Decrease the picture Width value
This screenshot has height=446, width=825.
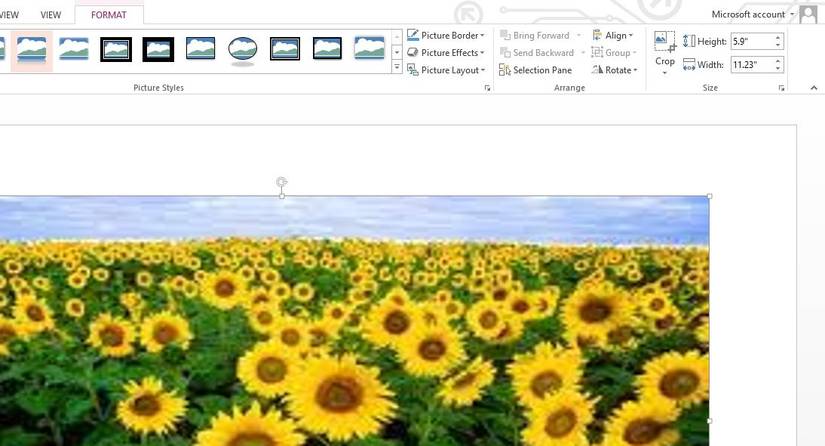778,69
